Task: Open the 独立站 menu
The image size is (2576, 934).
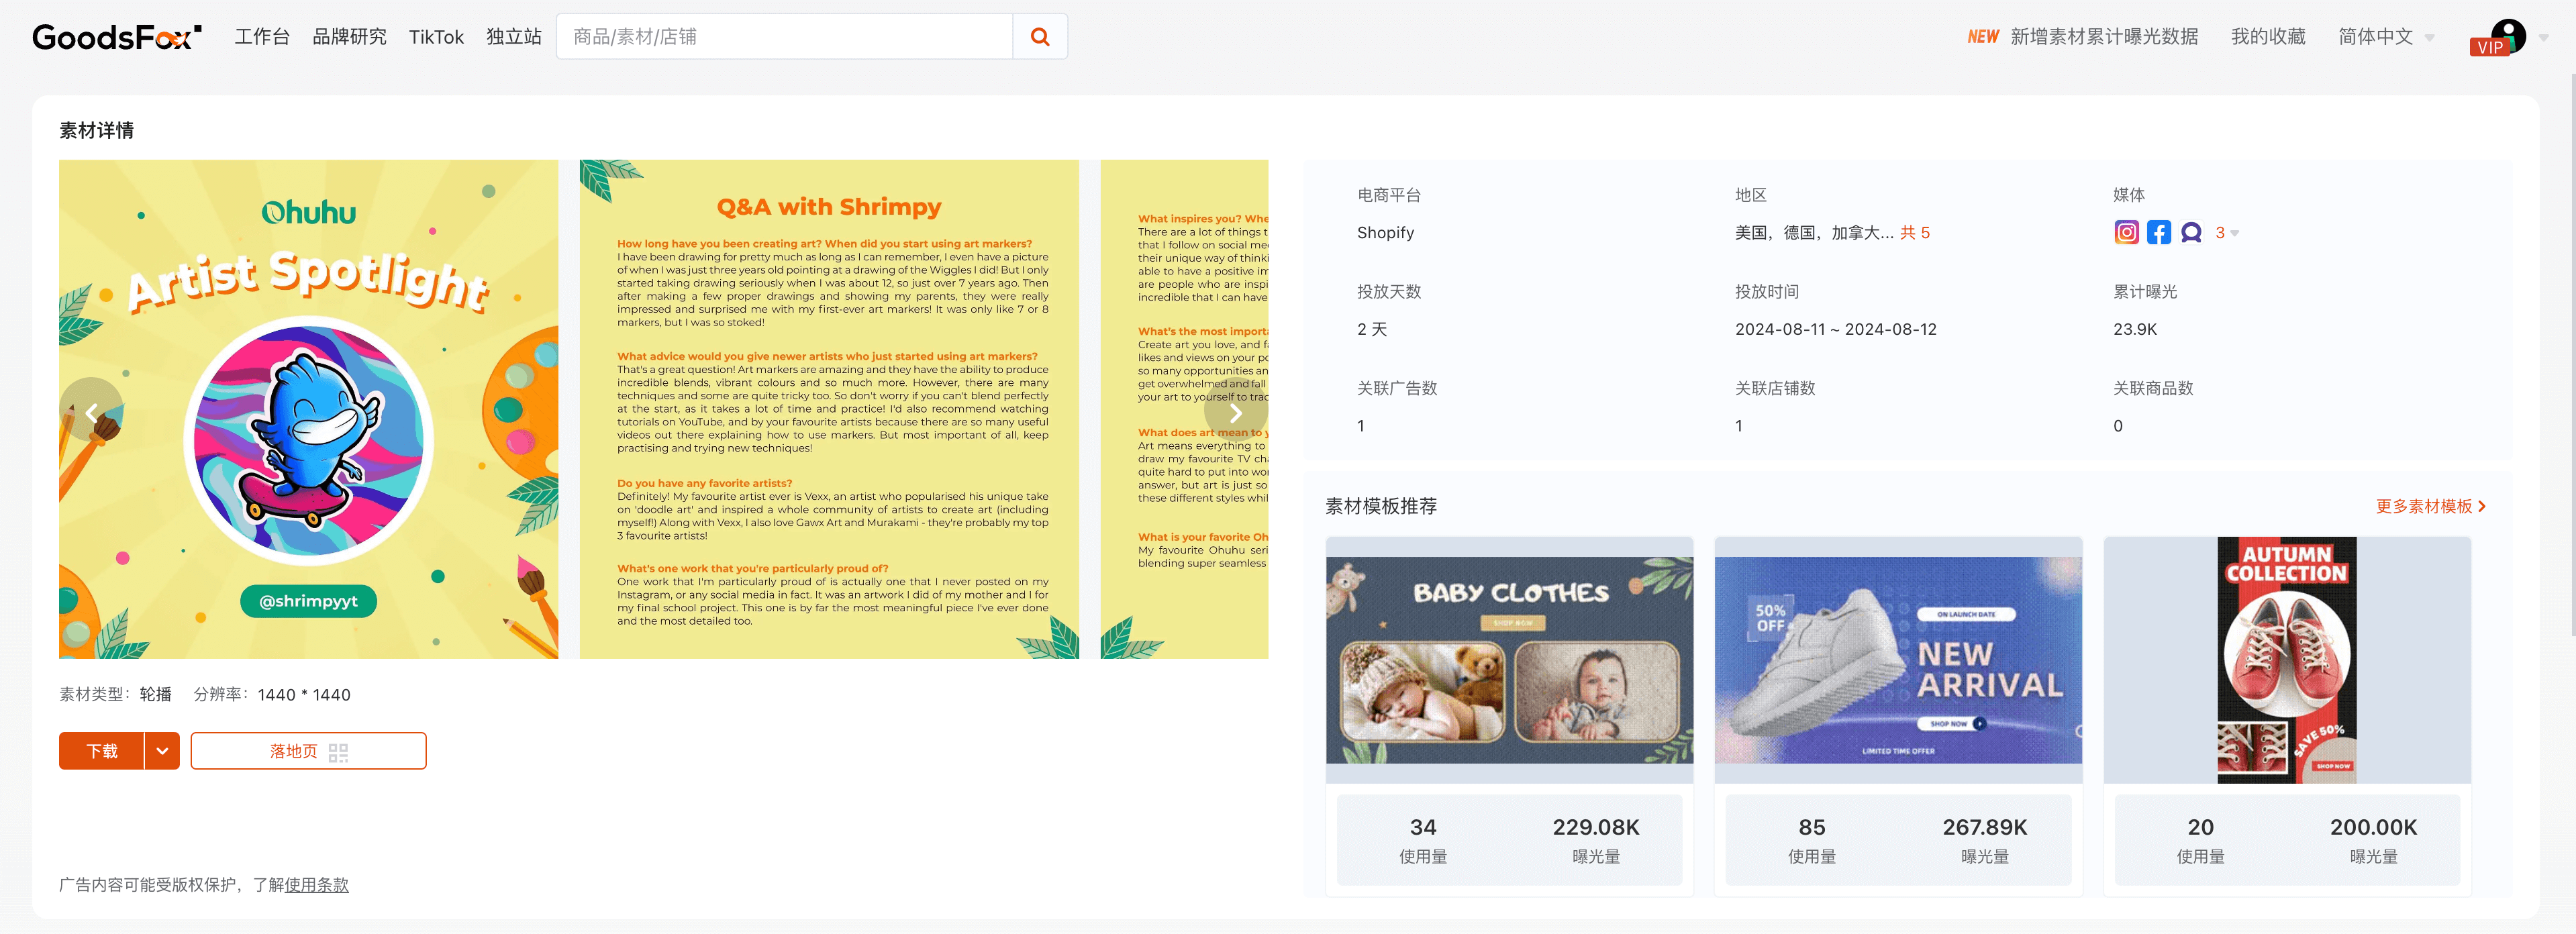Action: (x=514, y=37)
